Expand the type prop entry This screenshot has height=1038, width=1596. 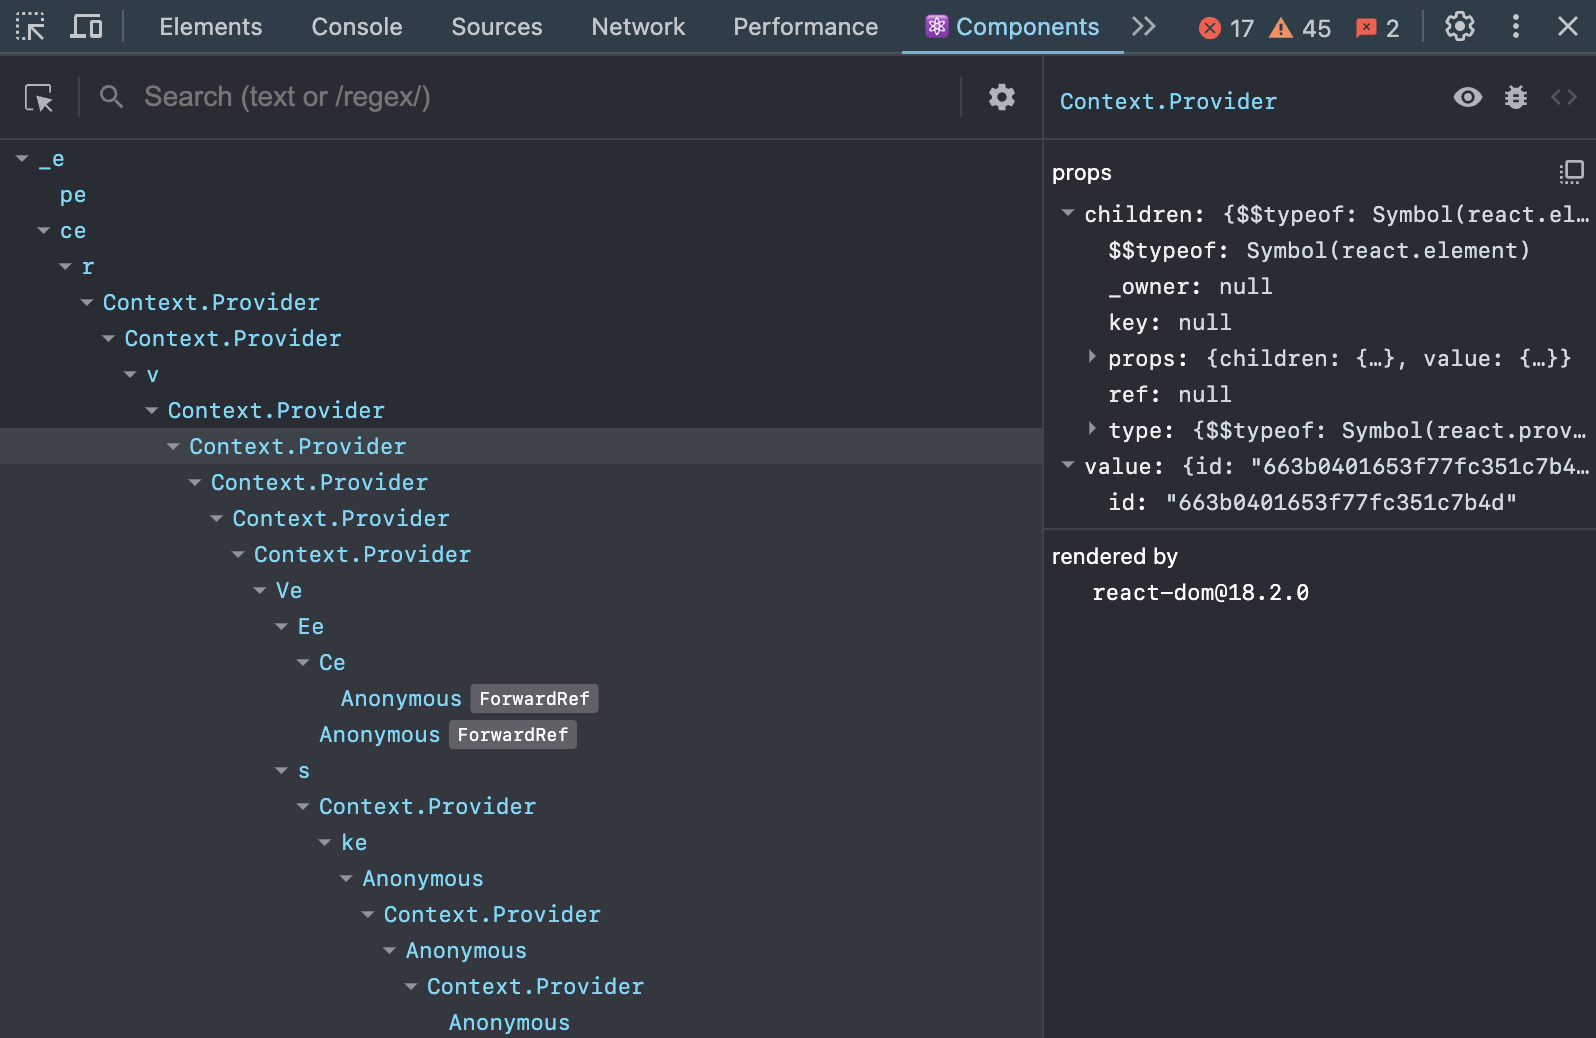pos(1092,428)
